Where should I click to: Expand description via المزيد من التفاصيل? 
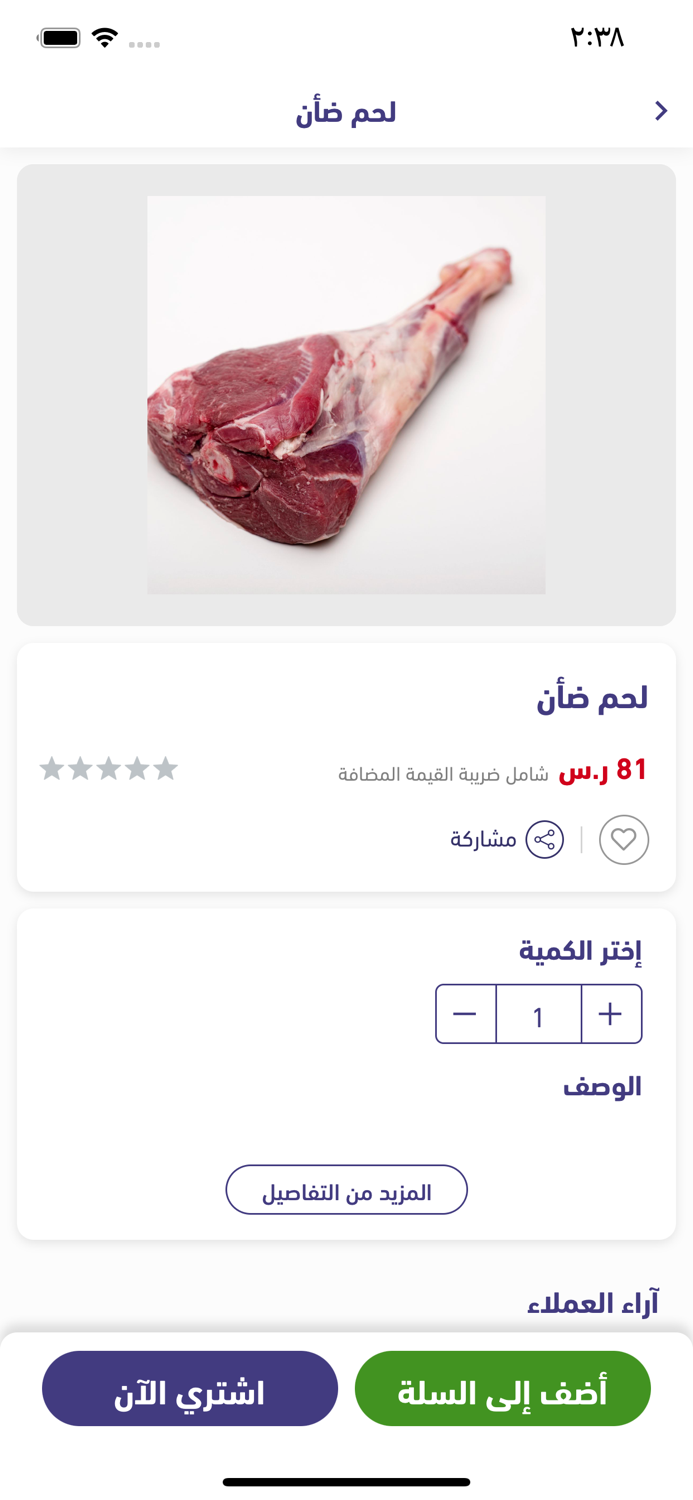[x=346, y=1189]
